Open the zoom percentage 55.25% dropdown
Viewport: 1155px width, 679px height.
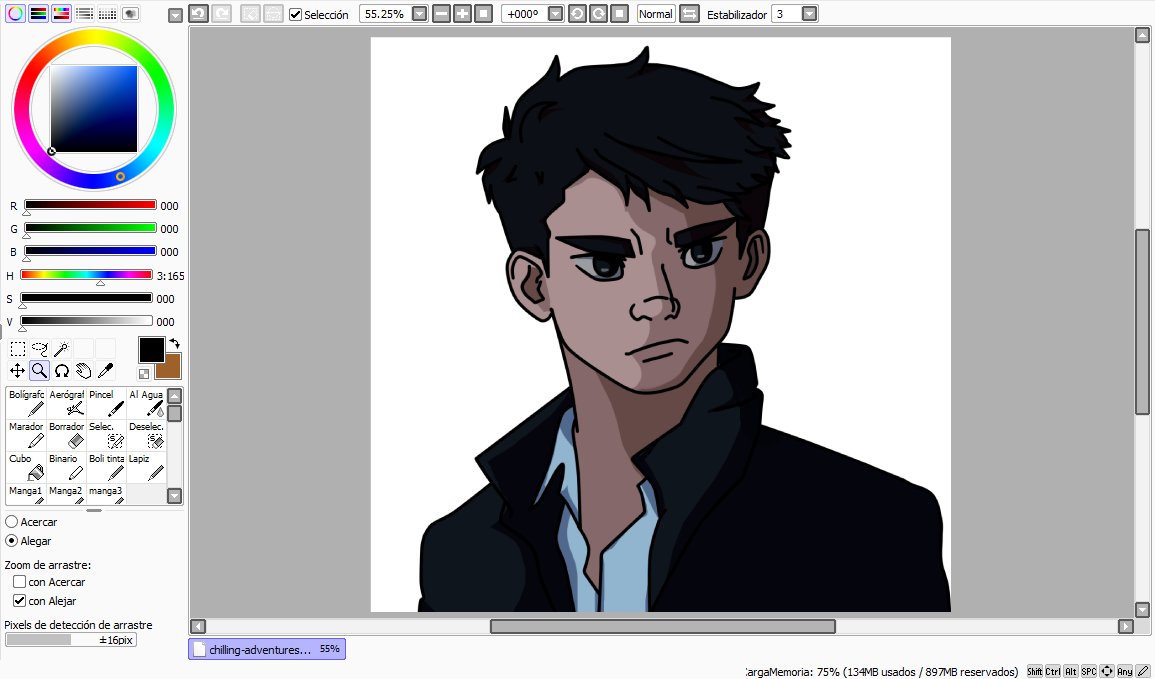coord(420,14)
